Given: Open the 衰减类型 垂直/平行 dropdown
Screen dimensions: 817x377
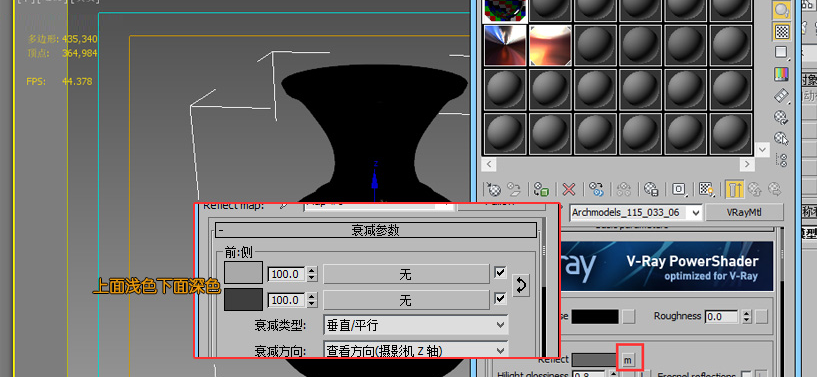Looking at the screenshot, I should (x=416, y=325).
